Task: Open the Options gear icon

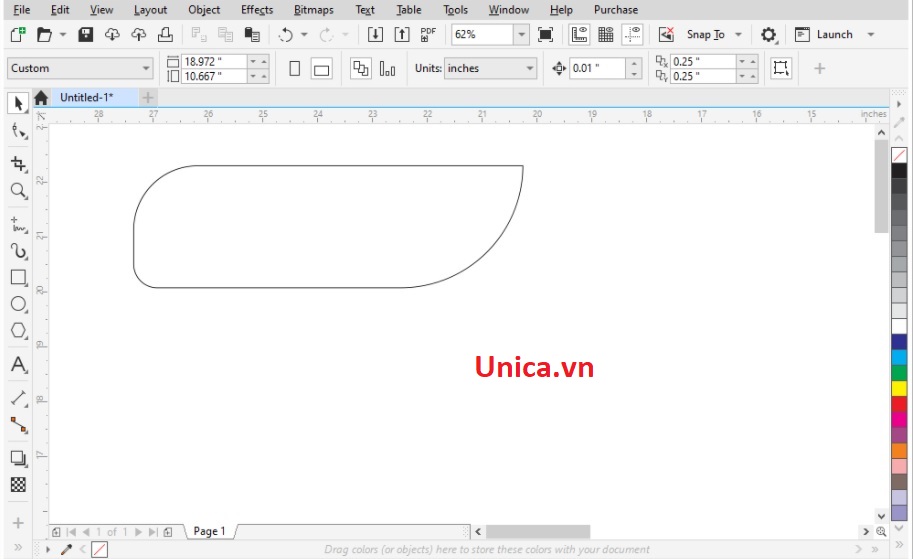Action: pyautogui.click(x=768, y=35)
